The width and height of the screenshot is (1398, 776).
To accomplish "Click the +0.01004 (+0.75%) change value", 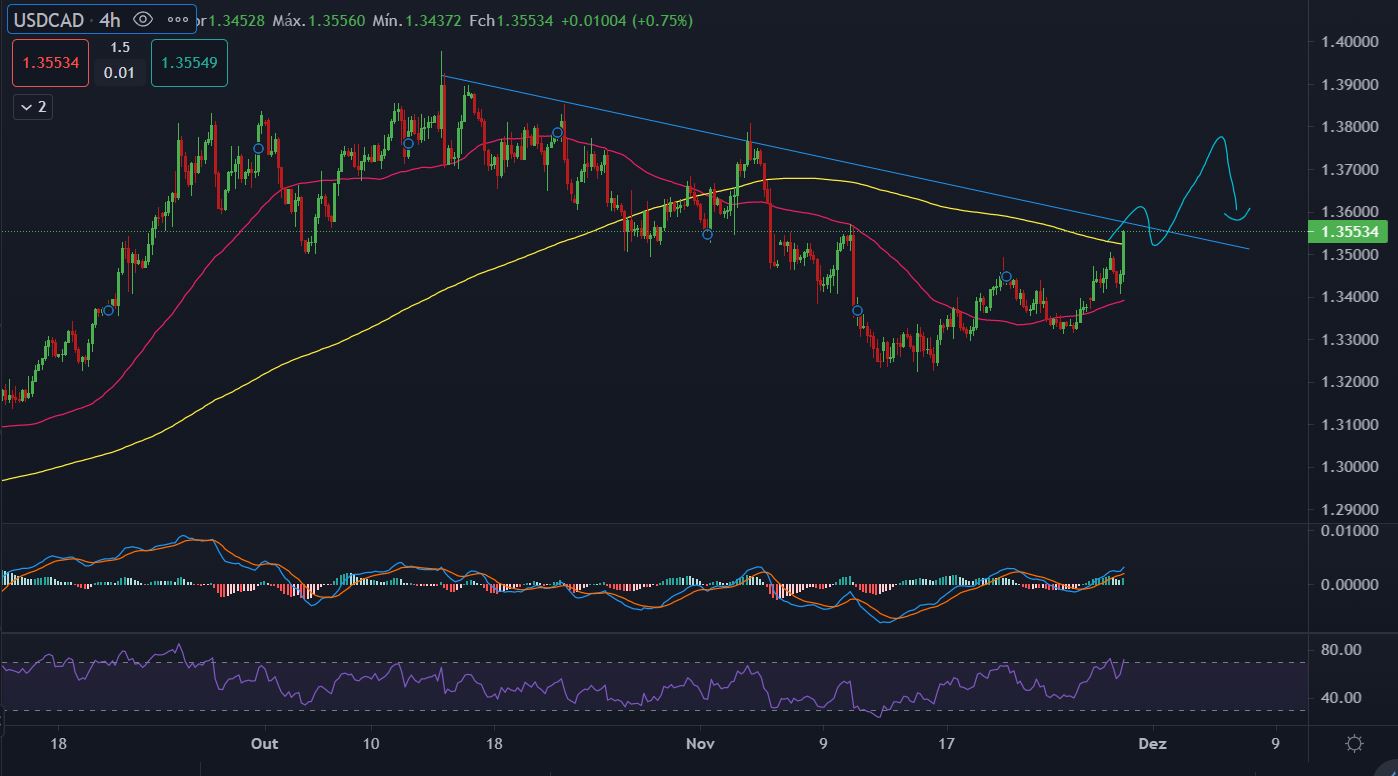I will (x=626, y=20).
